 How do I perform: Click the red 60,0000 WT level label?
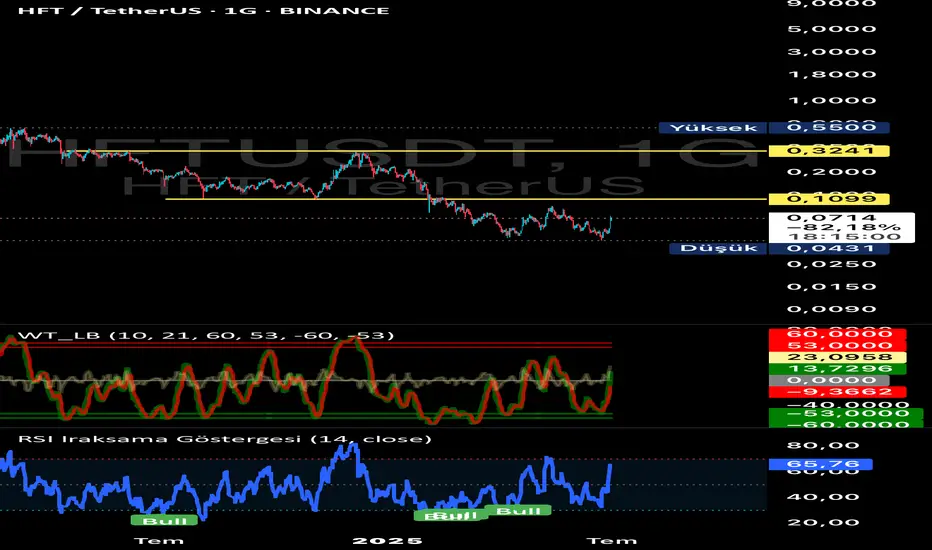pos(837,334)
